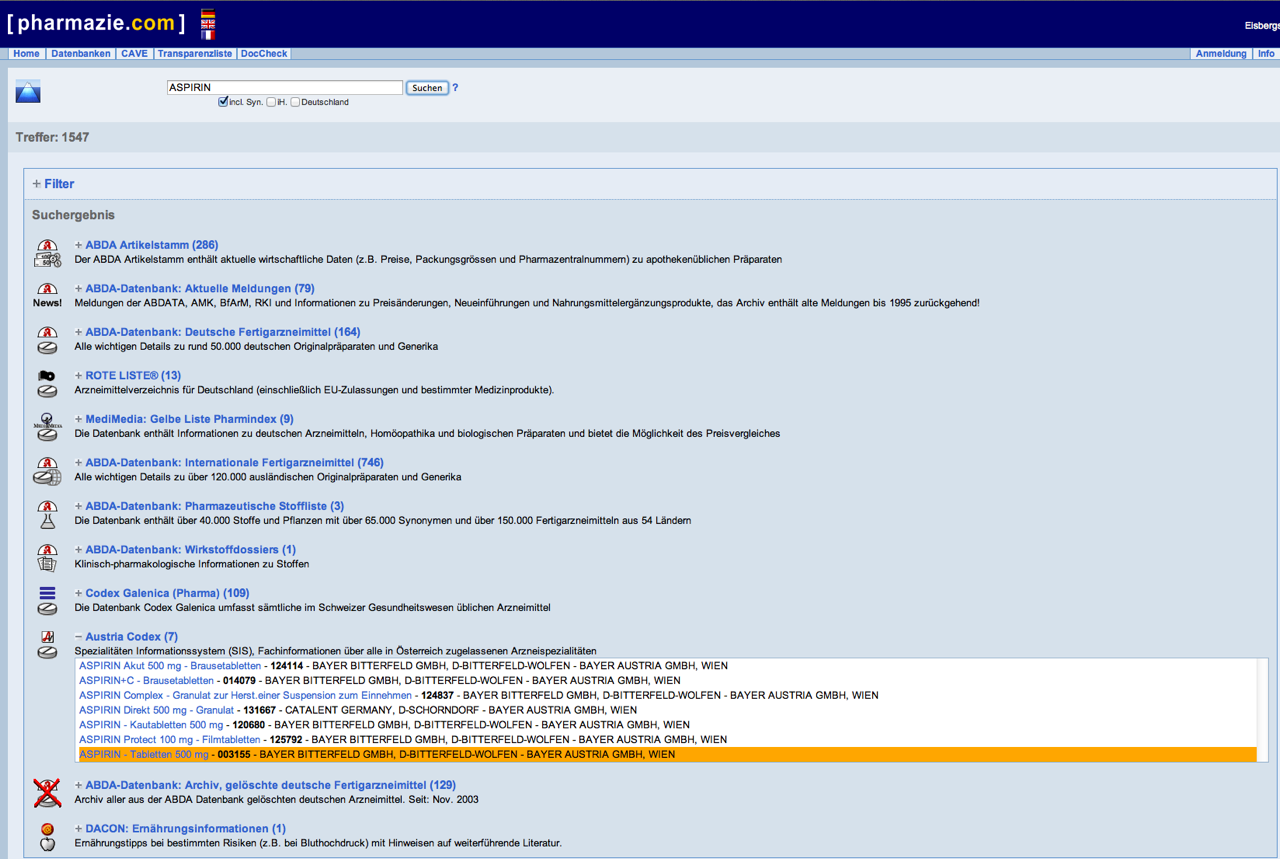Expand Codex Galenica (Pharma) (109) results
The image size is (1280, 859).
[x=162, y=593]
